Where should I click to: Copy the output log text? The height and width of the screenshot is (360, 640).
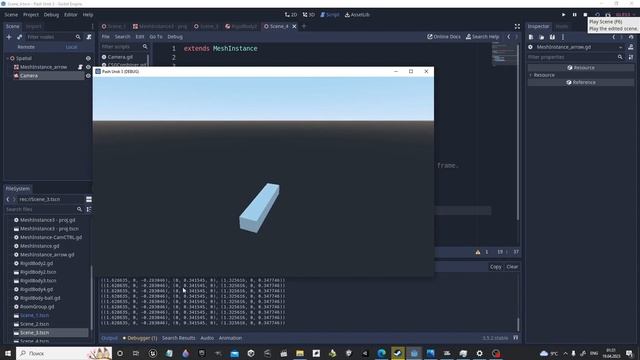pos(496,267)
